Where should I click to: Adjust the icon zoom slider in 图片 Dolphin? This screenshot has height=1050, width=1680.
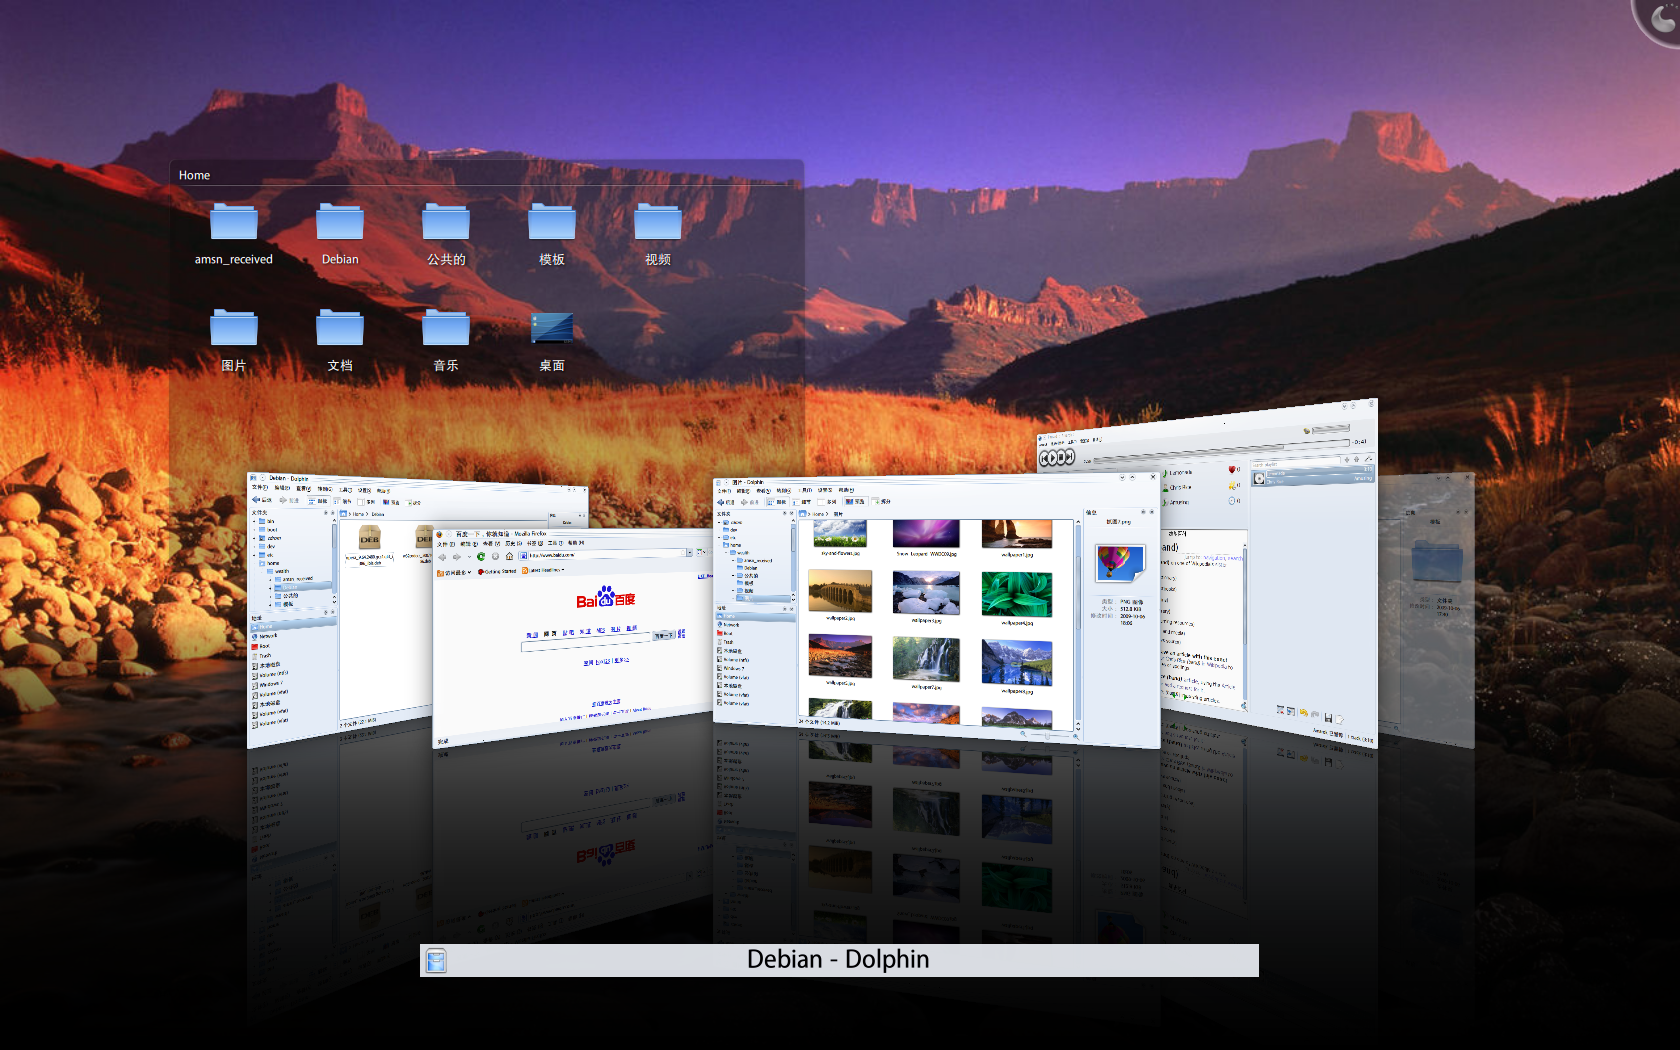click(x=1048, y=735)
